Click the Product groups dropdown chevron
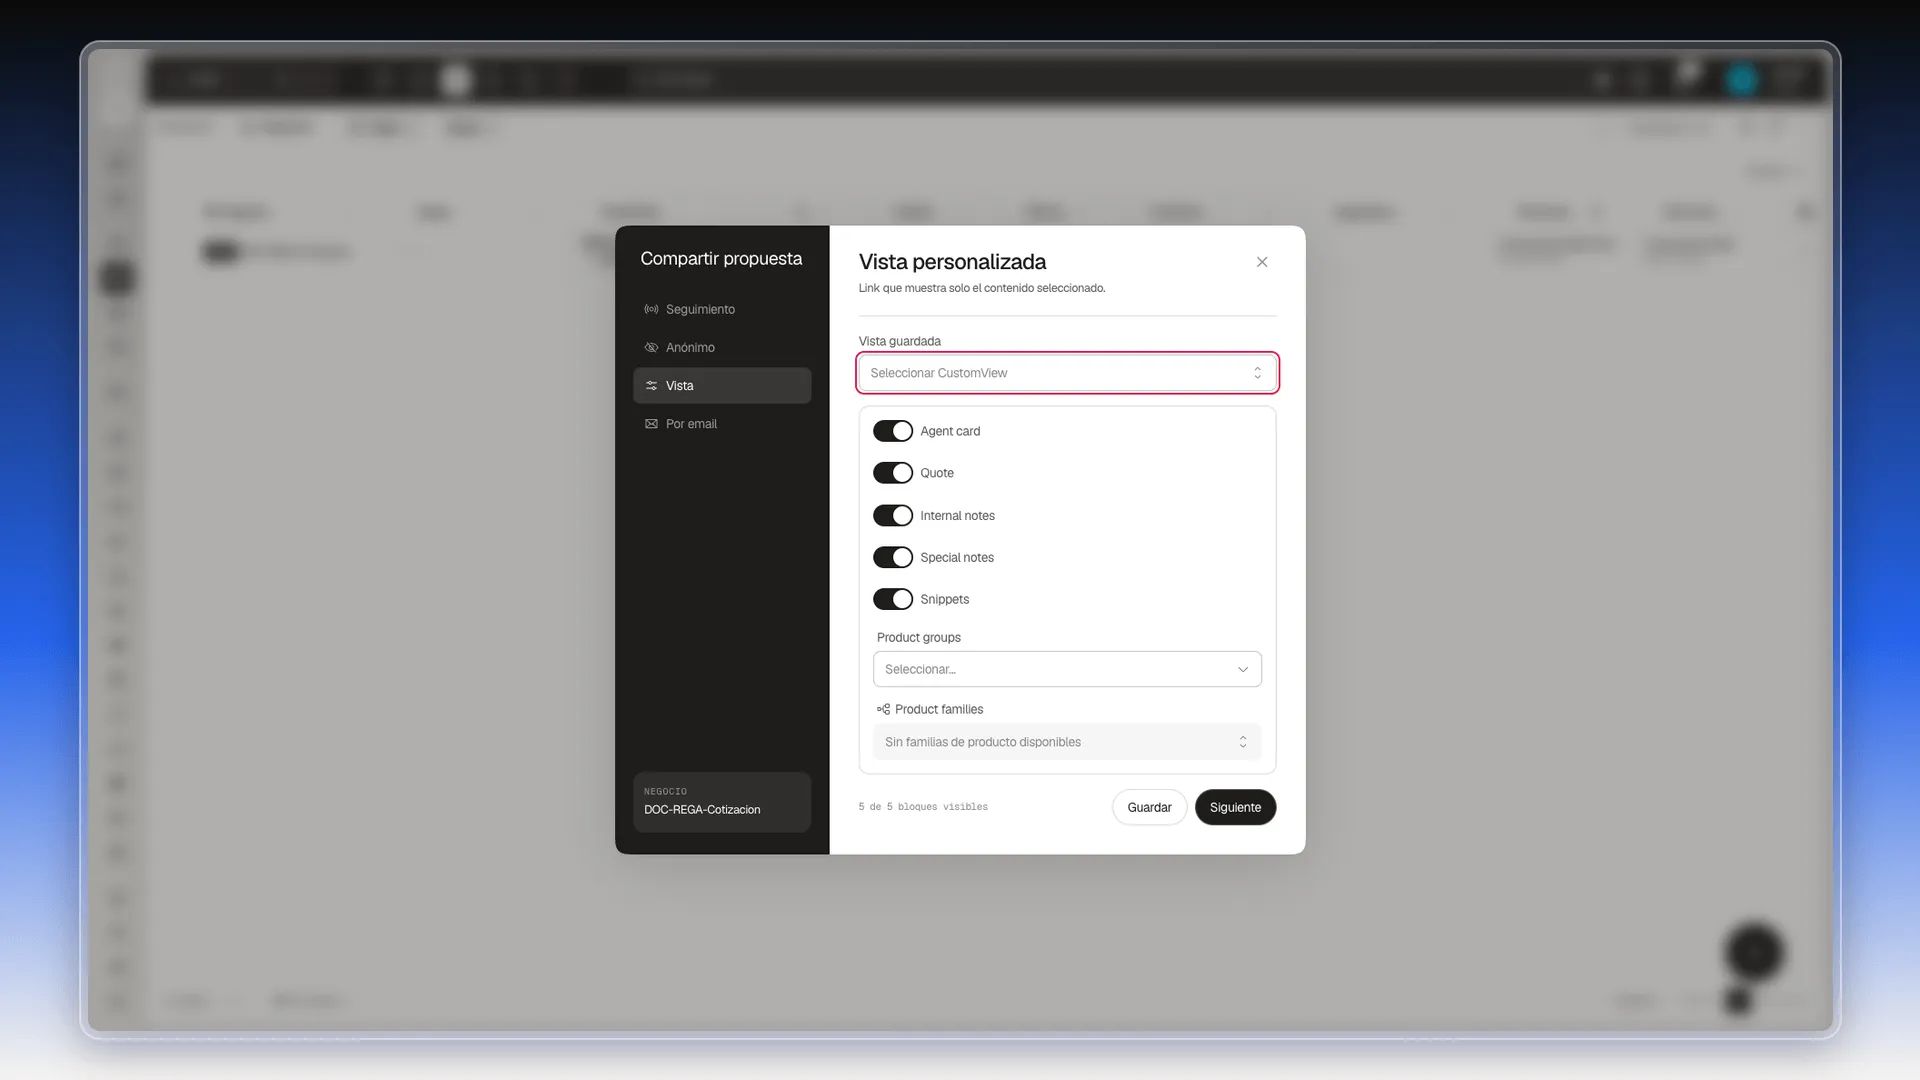1920x1080 pixels. (x=1243, y=669)
